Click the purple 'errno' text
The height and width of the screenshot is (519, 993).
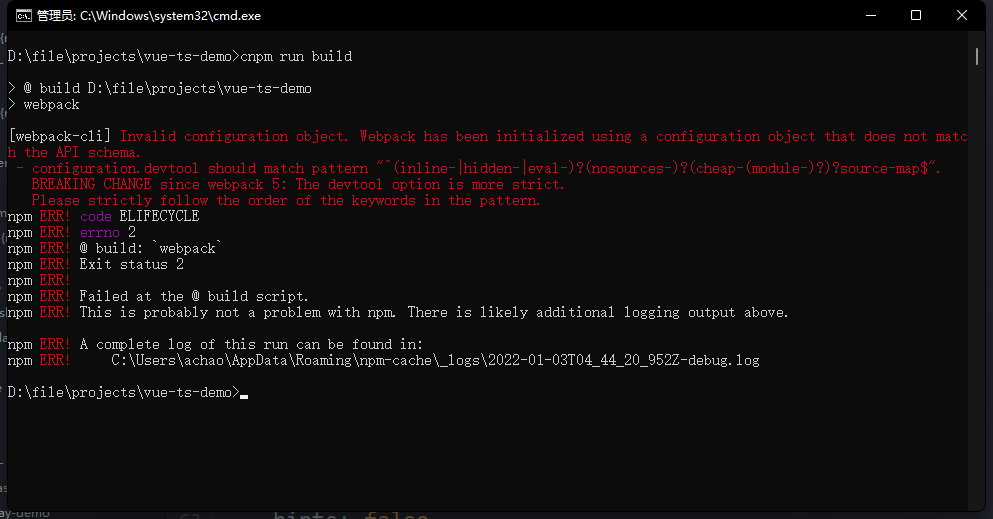coord(99,233)
